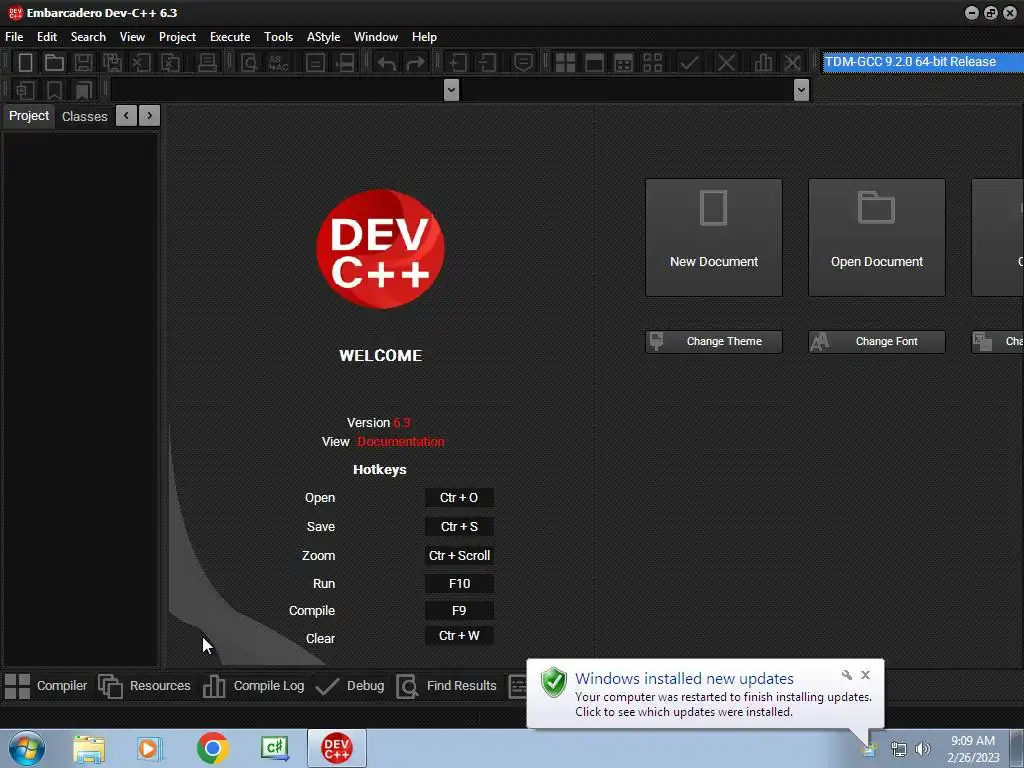The width and height of the screenshot is (1024, 768).
Task: Open the Execute menu
Action: tap(230, 37)
